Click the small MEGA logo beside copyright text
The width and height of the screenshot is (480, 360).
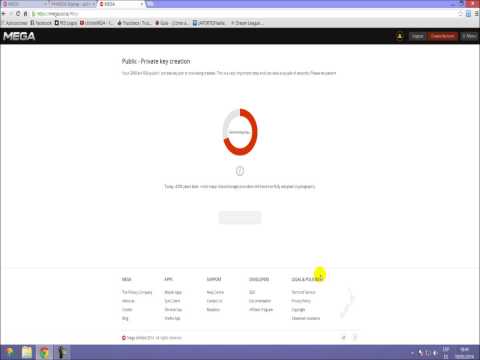click(x=124, y=338)
